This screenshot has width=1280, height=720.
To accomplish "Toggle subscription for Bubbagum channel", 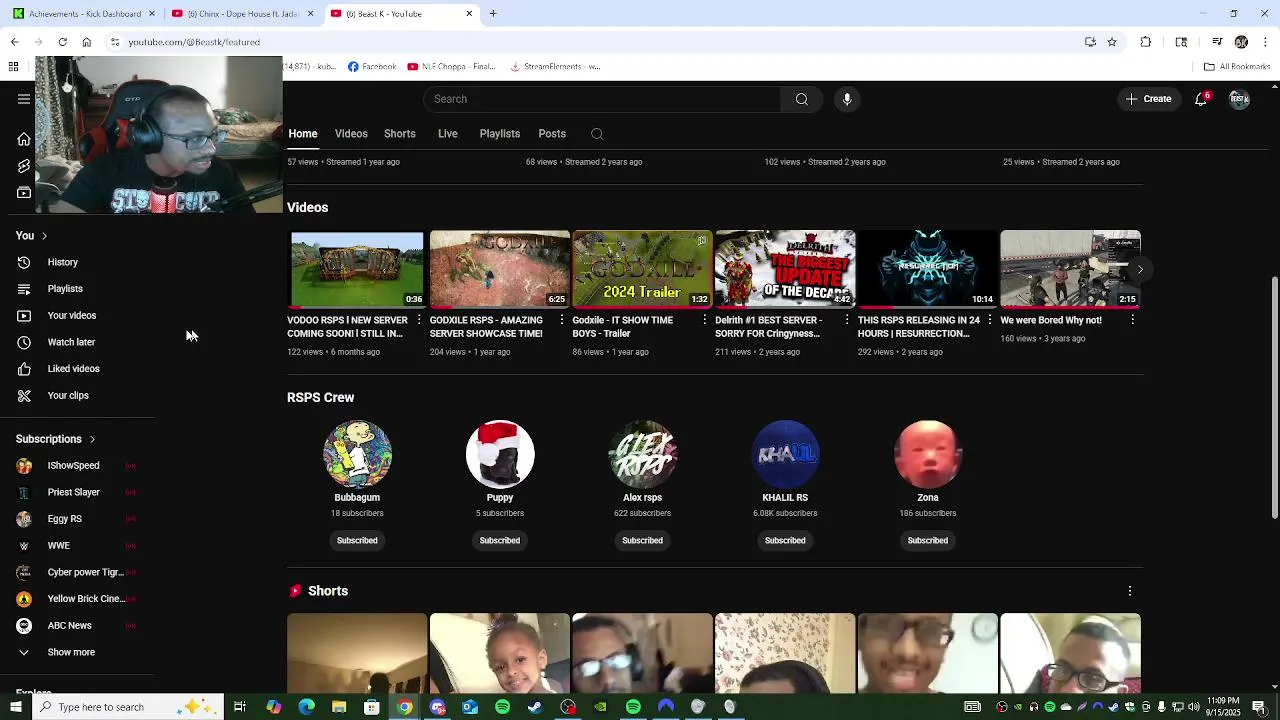I will coord(357,541).
